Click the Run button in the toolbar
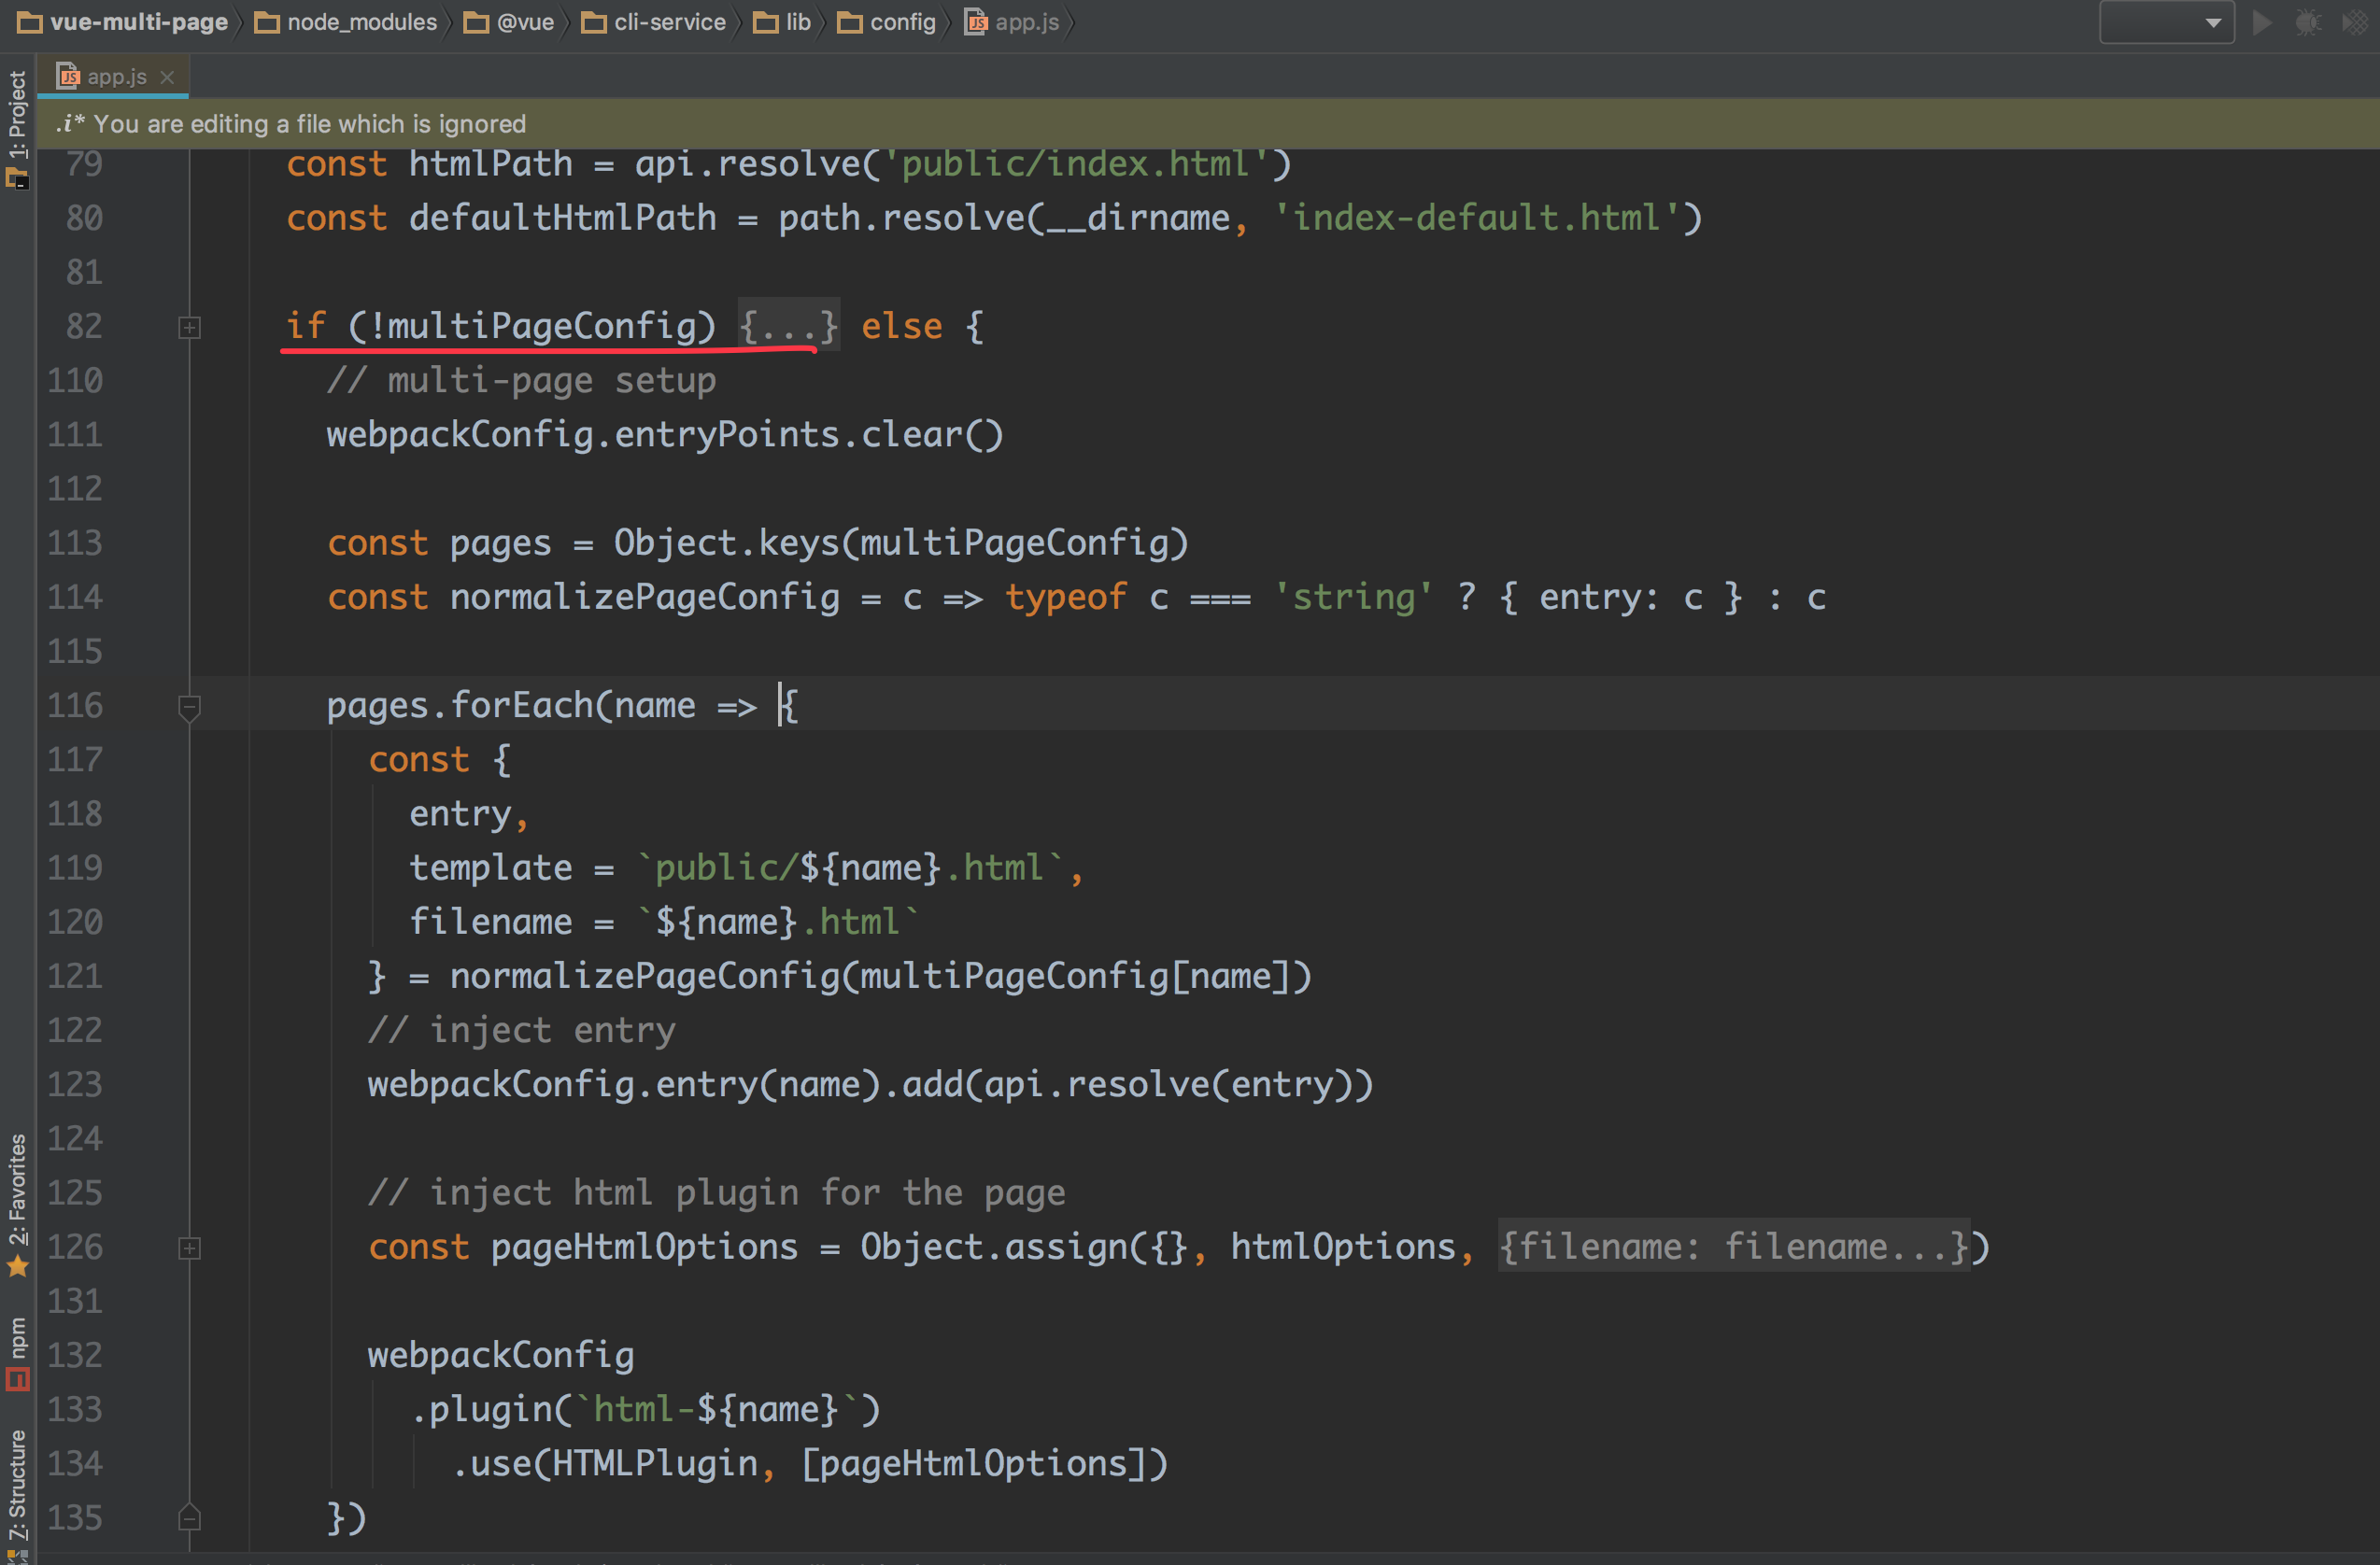Image resolution: width=2380 pixels, height=1565 pixels. [x=2261, y=22]
